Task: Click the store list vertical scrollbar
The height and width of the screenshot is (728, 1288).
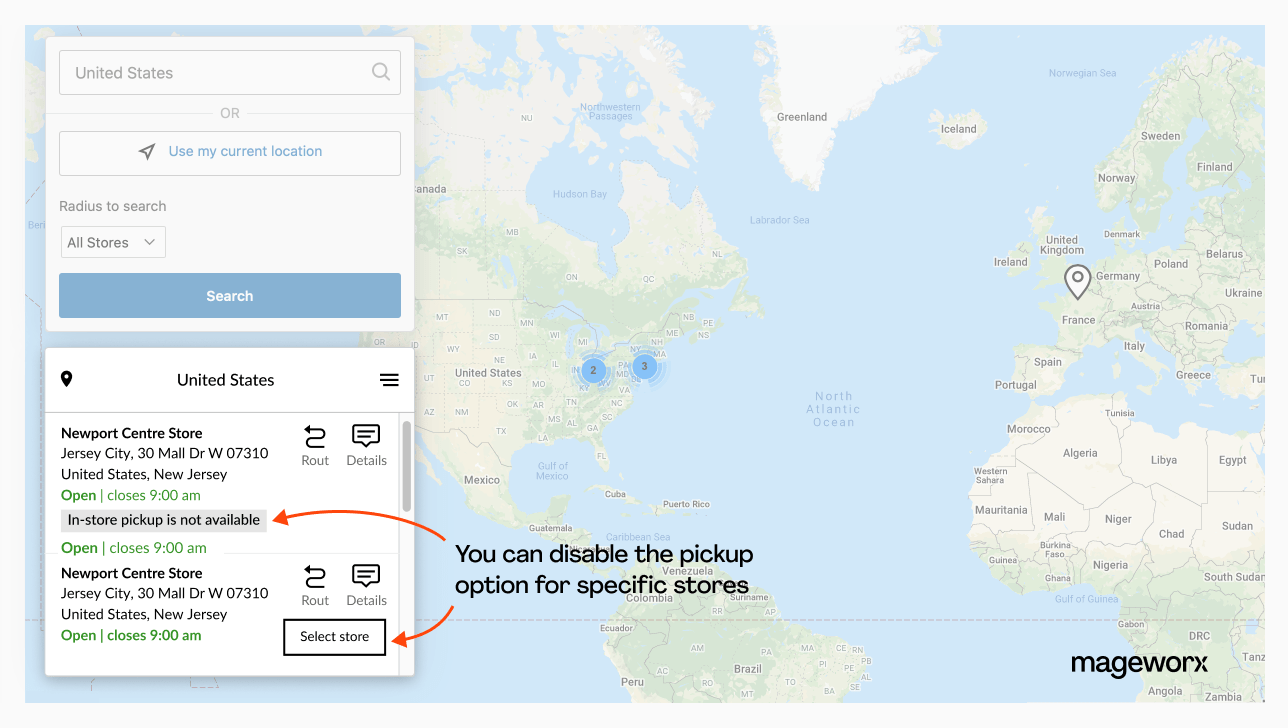Action: tap(406, 465)
